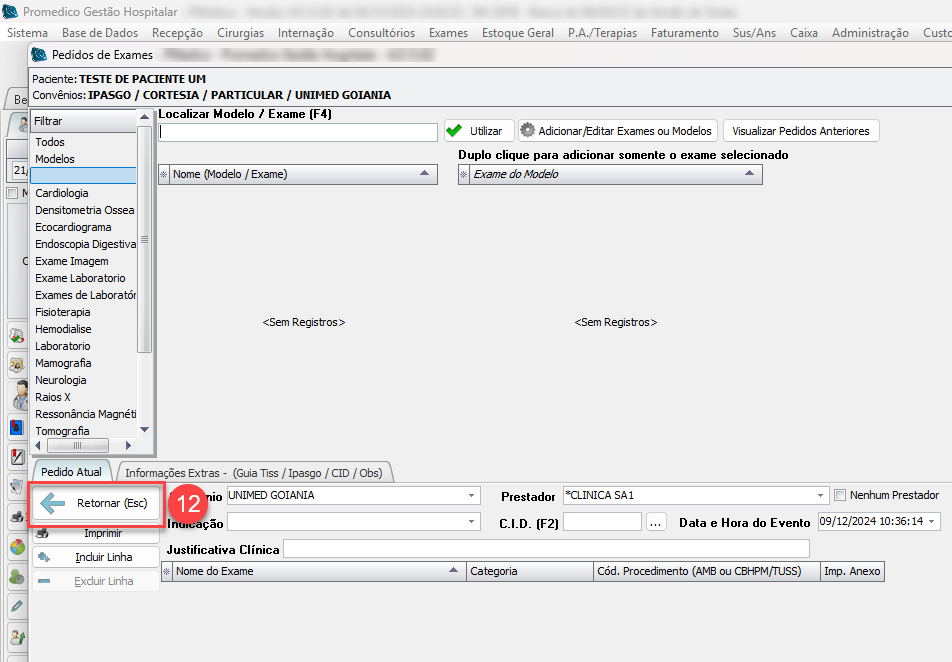The width and height of the screenshot is (952, 662).
Task: Click the Retornar (Esc) back arrow button
Action: coord(96,504)
